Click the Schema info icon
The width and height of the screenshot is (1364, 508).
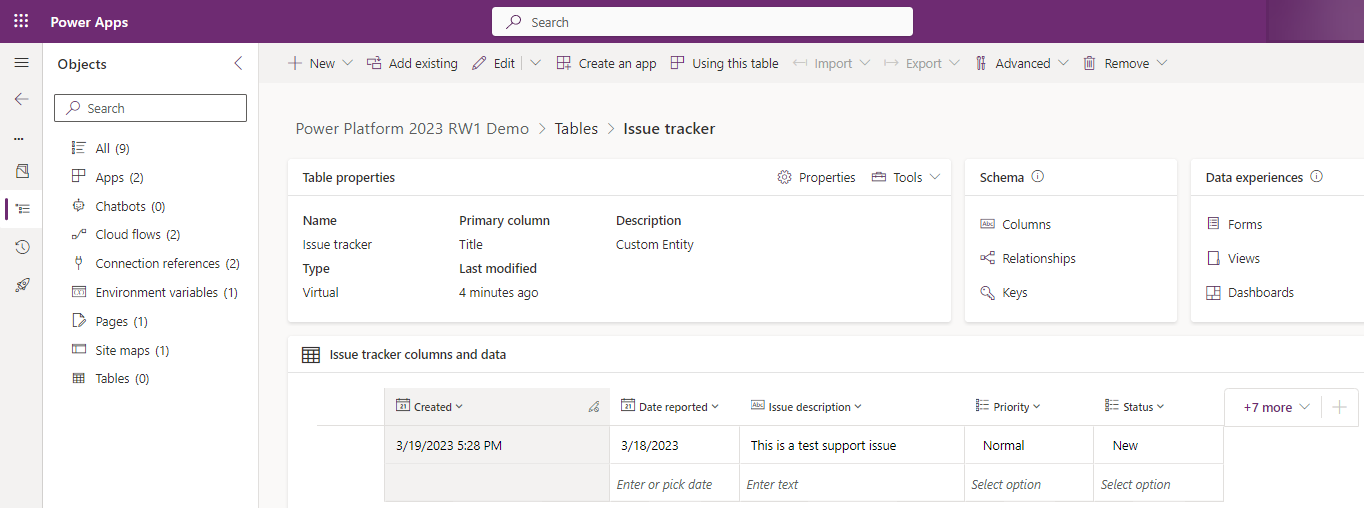[1037, 177]
